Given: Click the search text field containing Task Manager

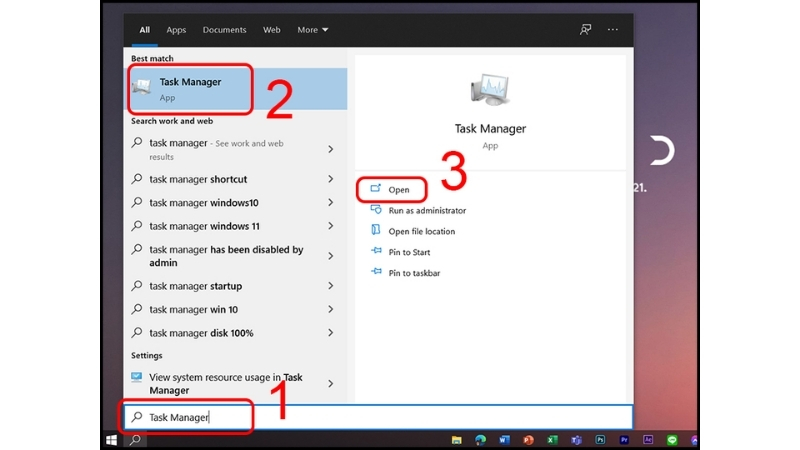Looking at the screenshot, I should click(x=378, y=417).
